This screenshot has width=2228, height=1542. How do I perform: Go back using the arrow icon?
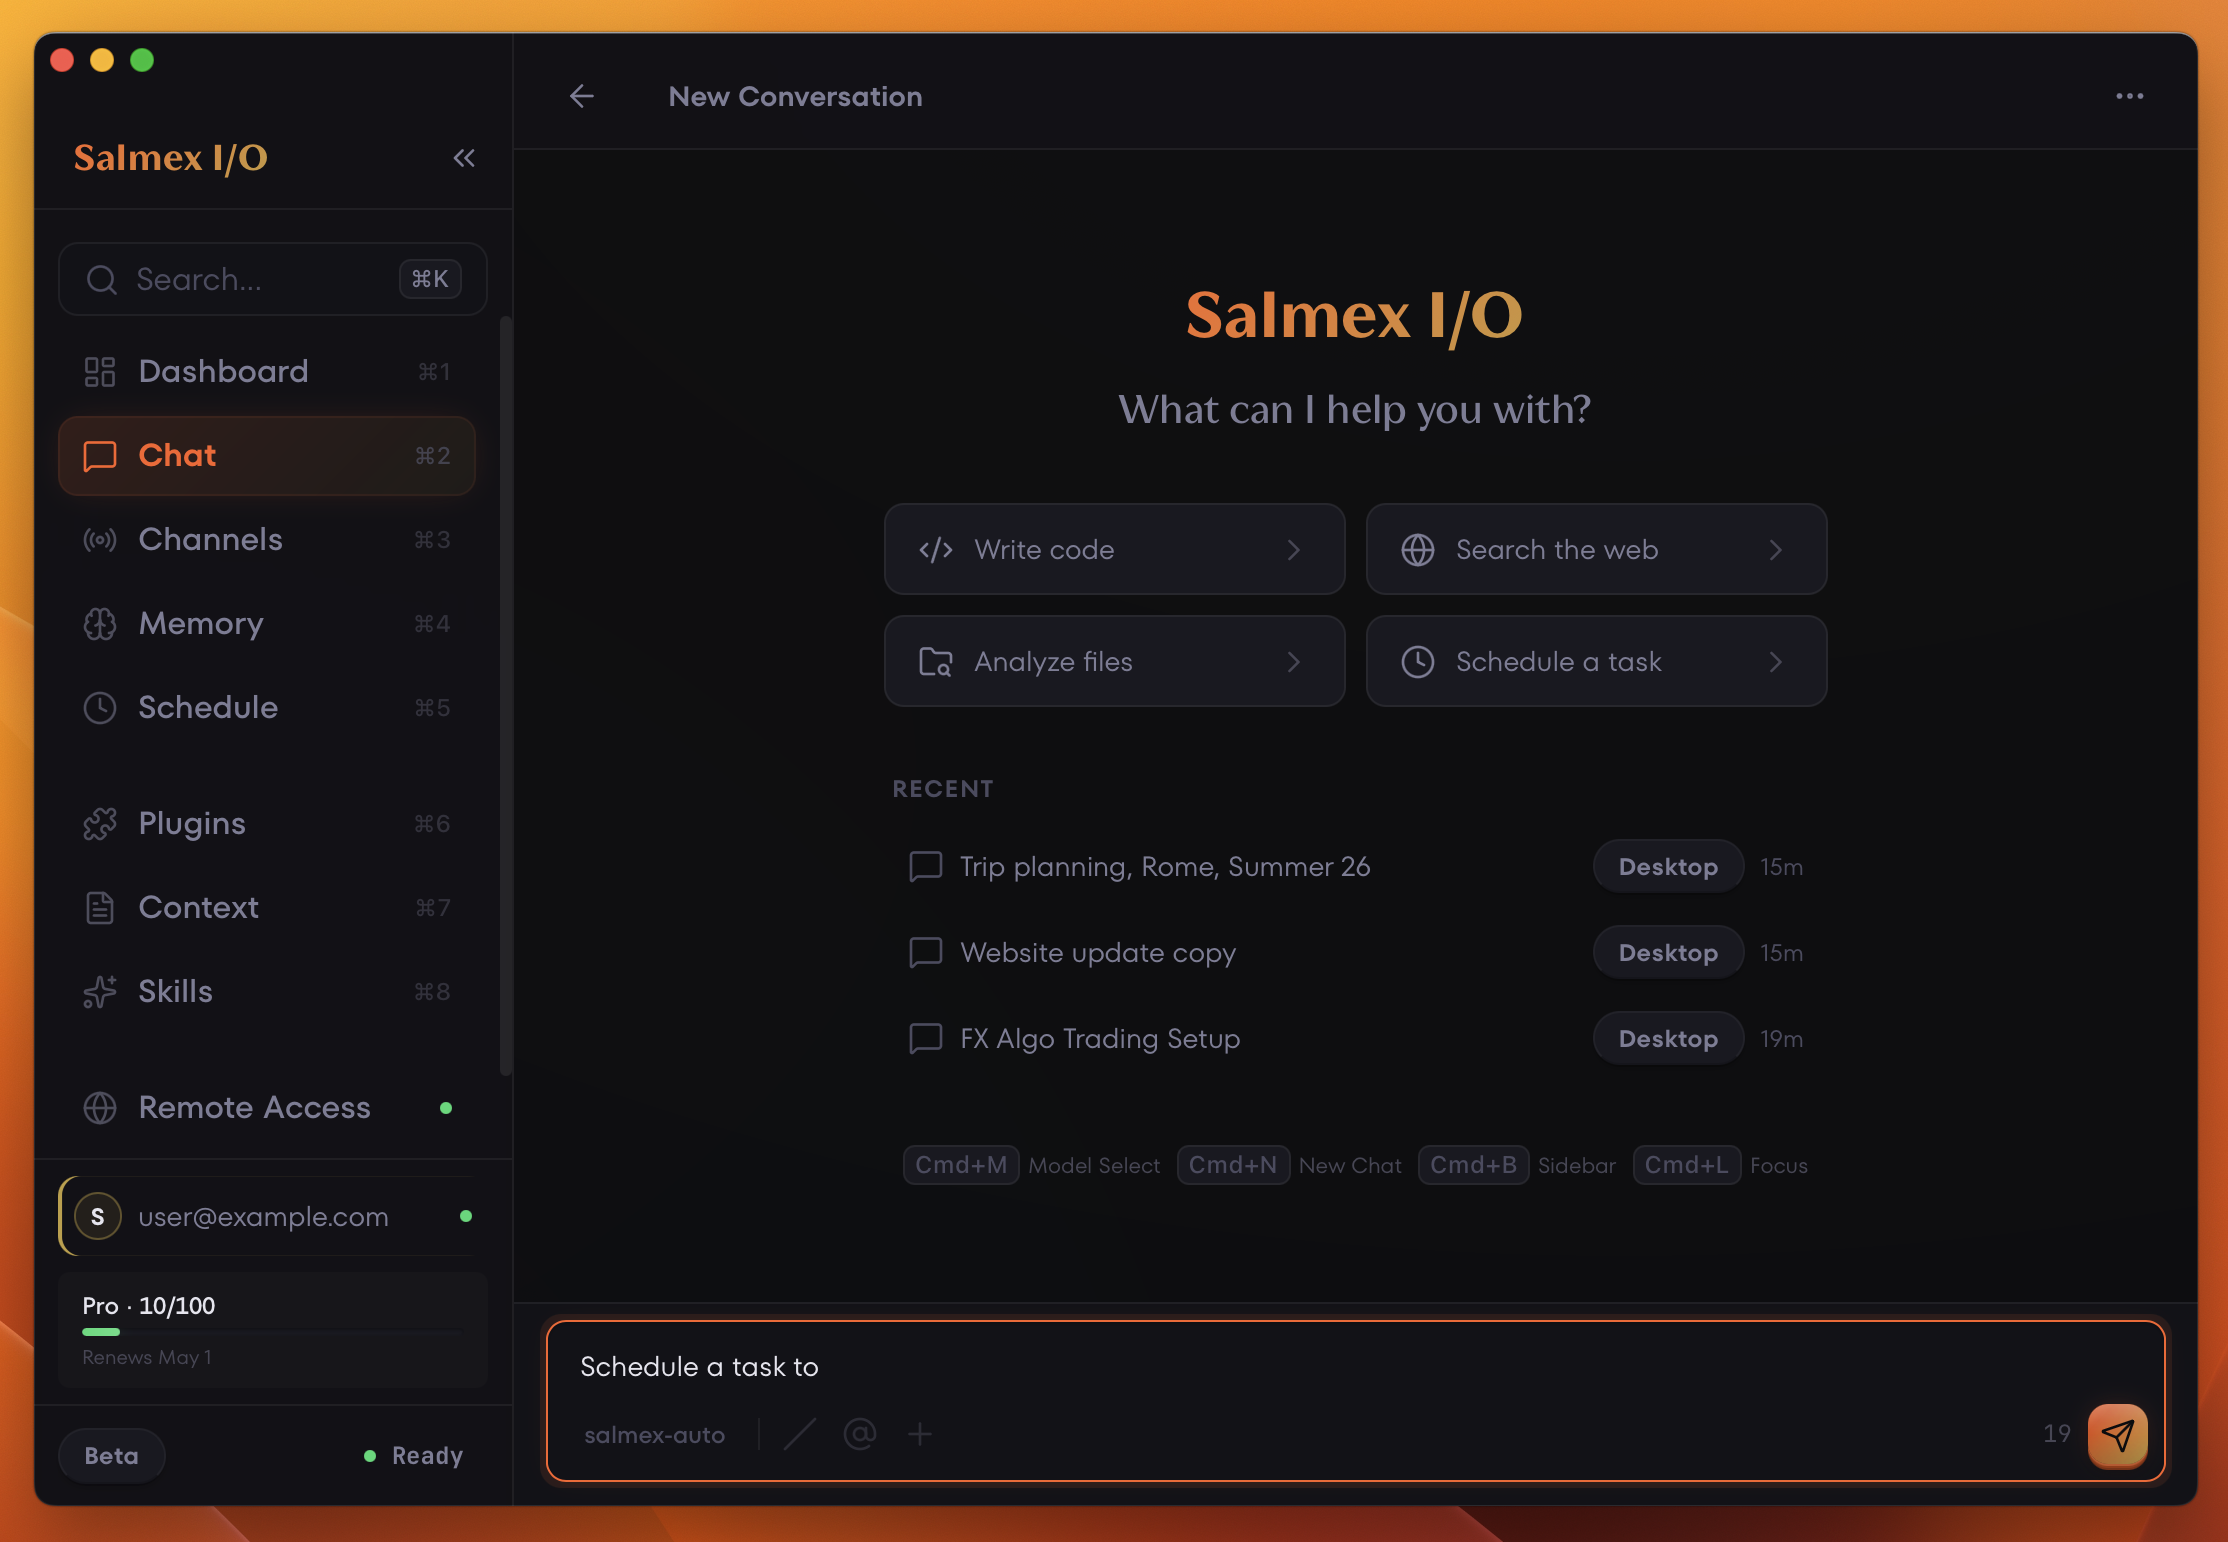coord(582,96)
